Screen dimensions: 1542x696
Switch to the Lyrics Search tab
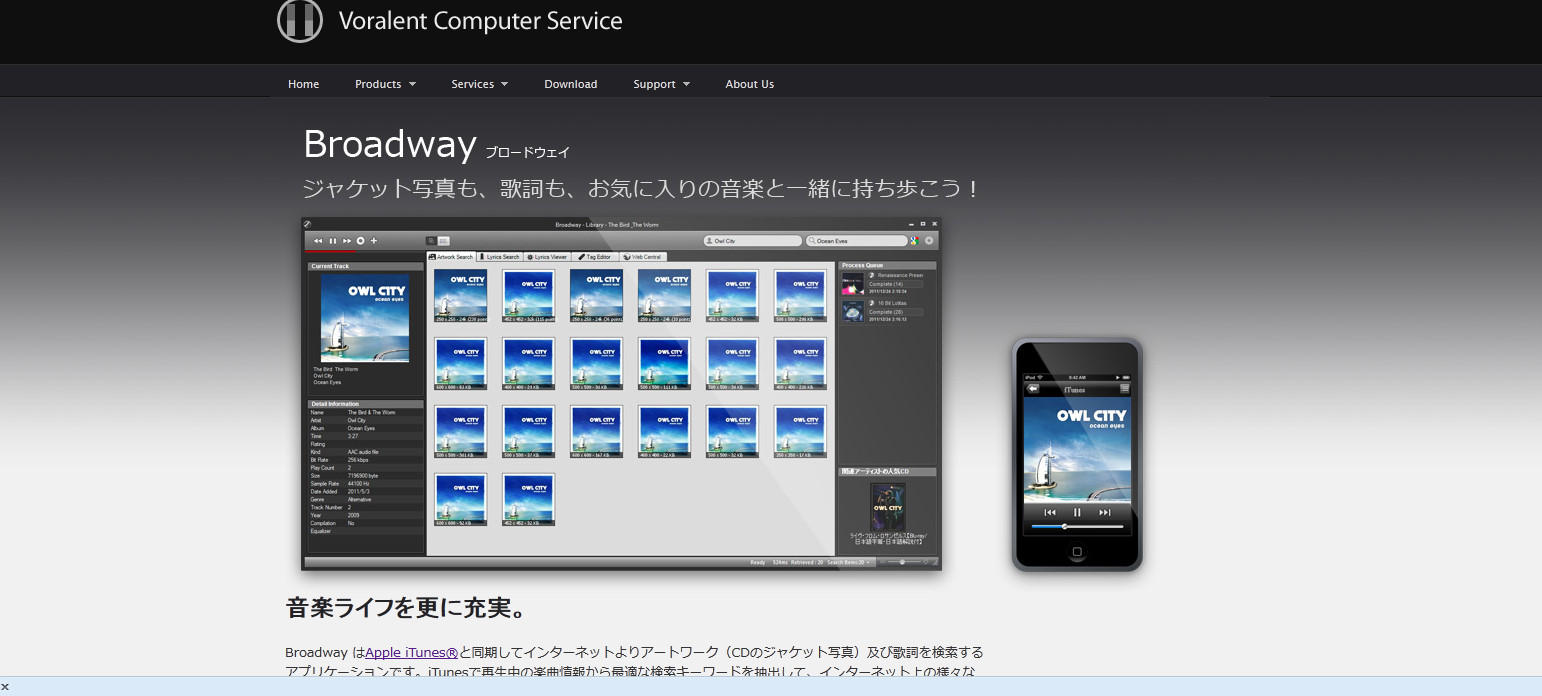tap(499, 257)
